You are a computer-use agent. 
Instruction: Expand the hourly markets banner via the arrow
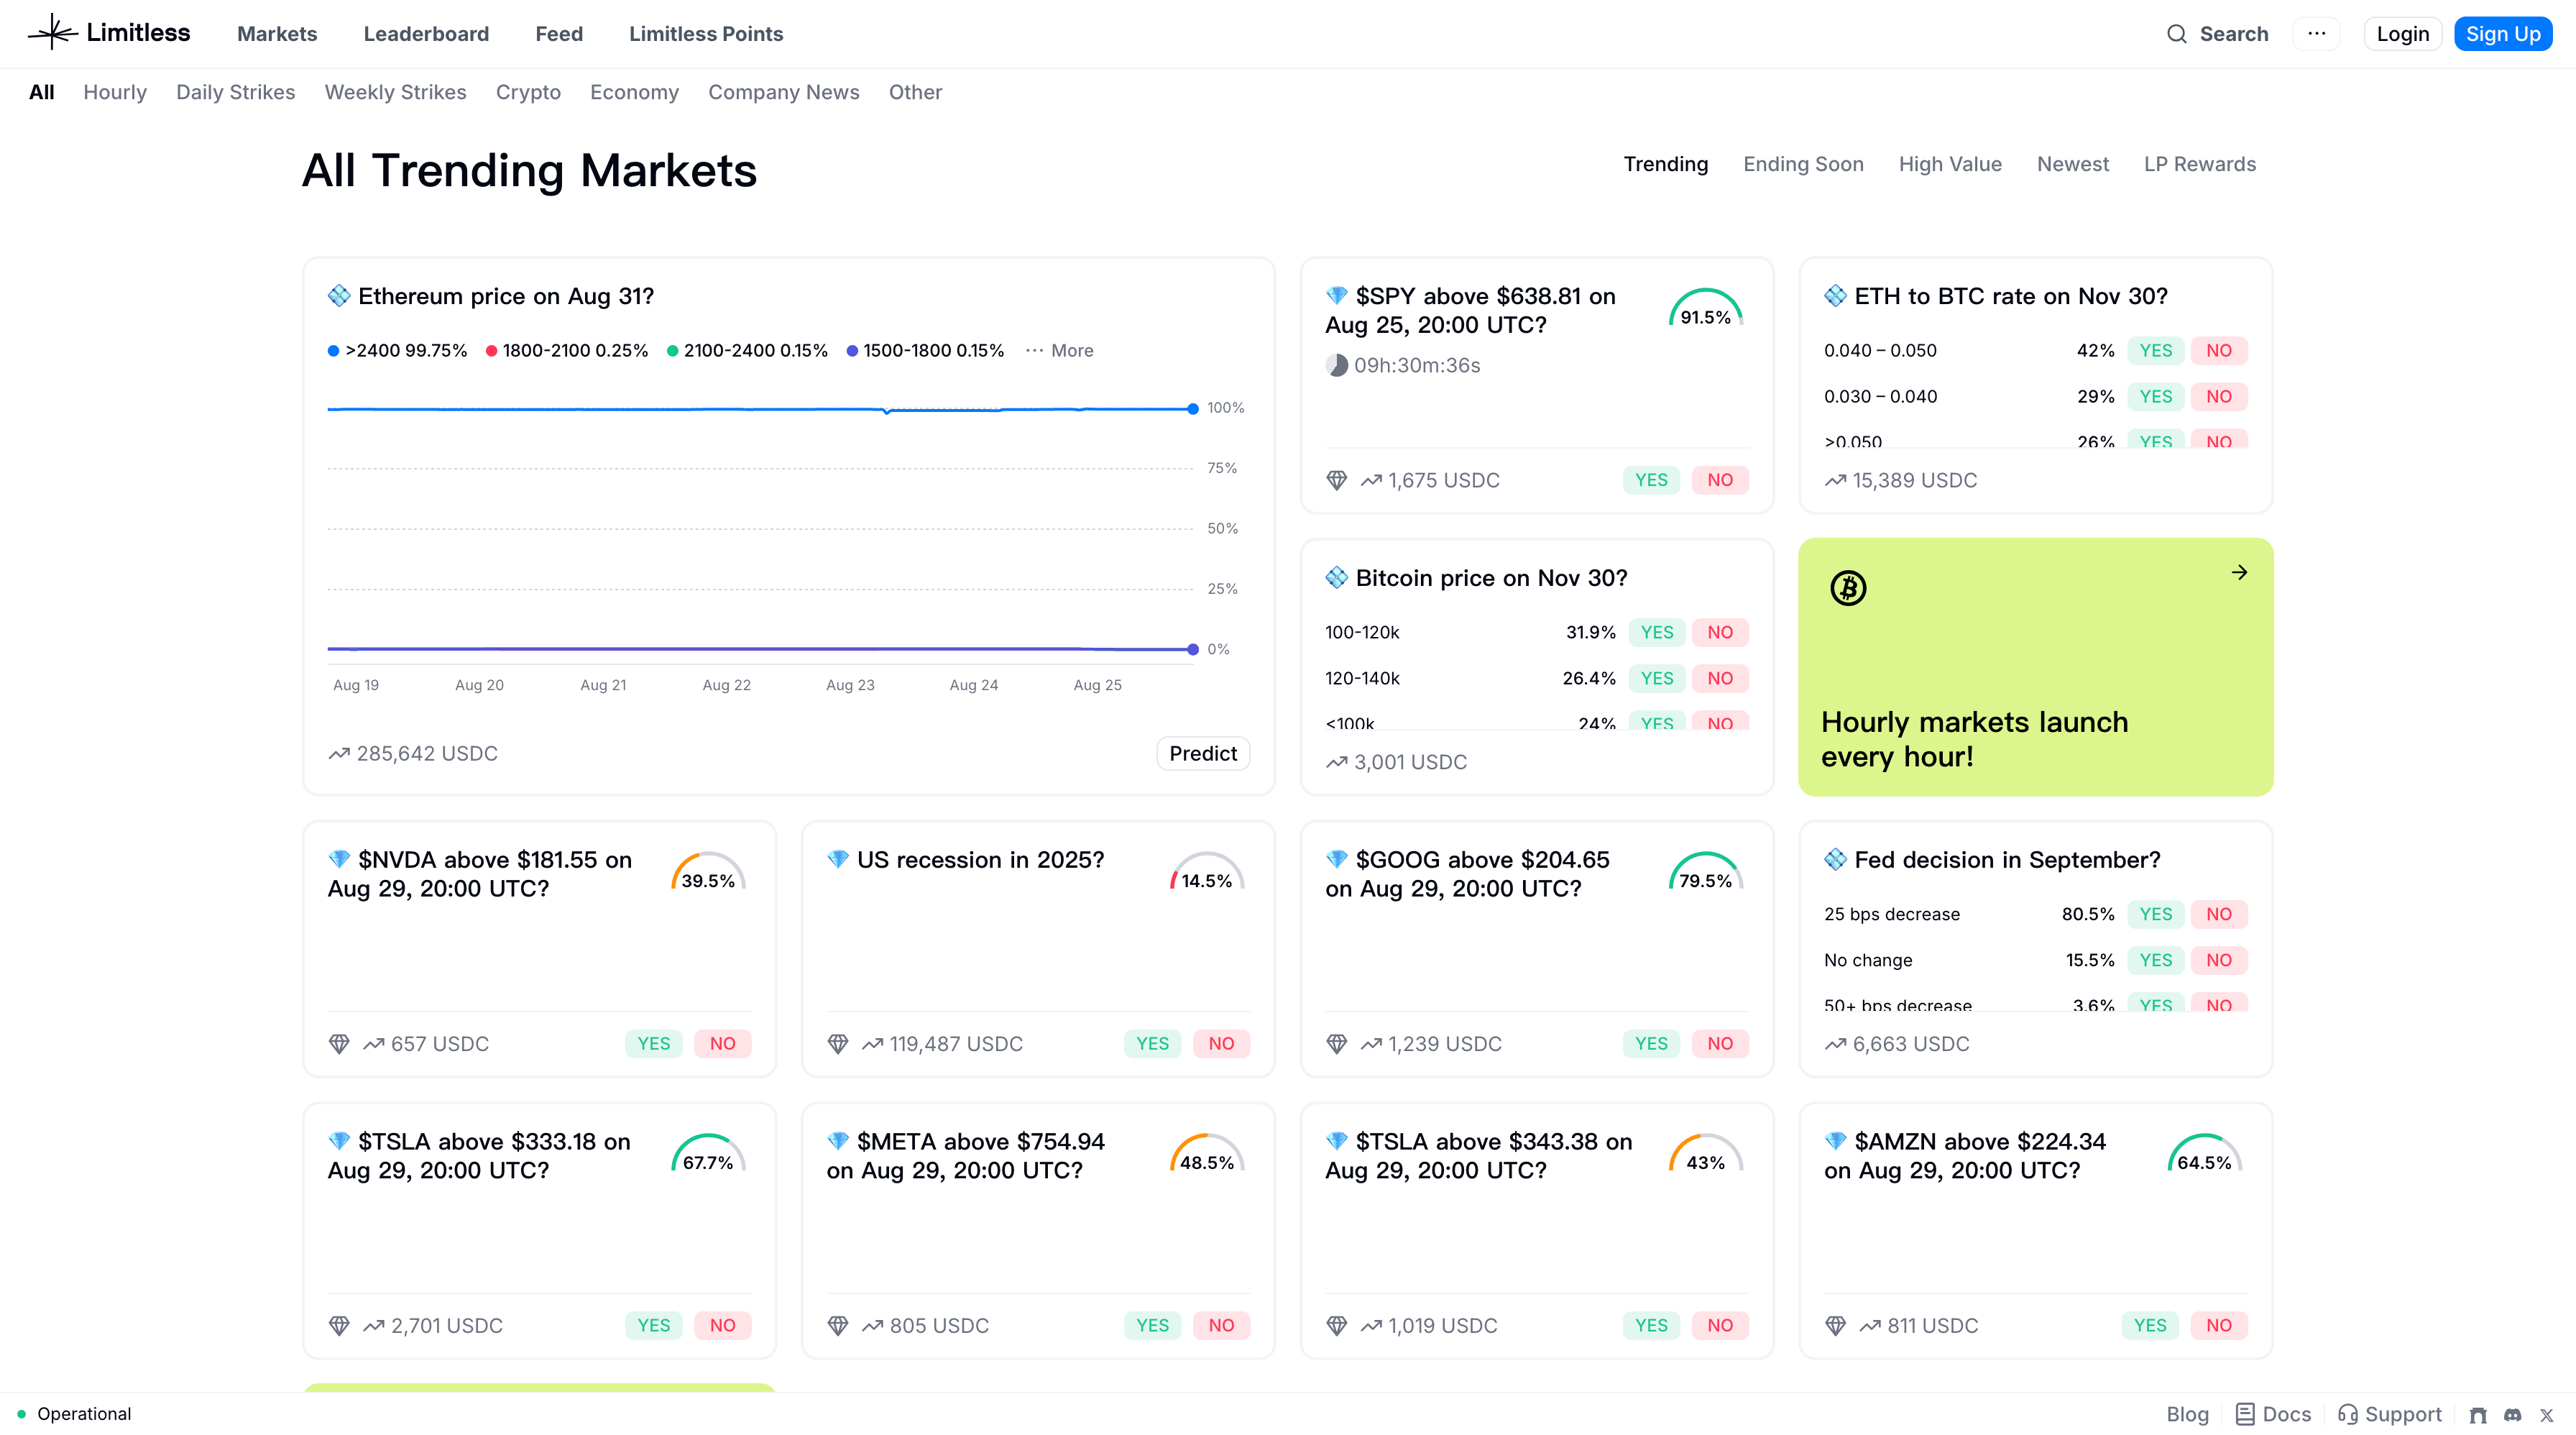[2239, 572]
